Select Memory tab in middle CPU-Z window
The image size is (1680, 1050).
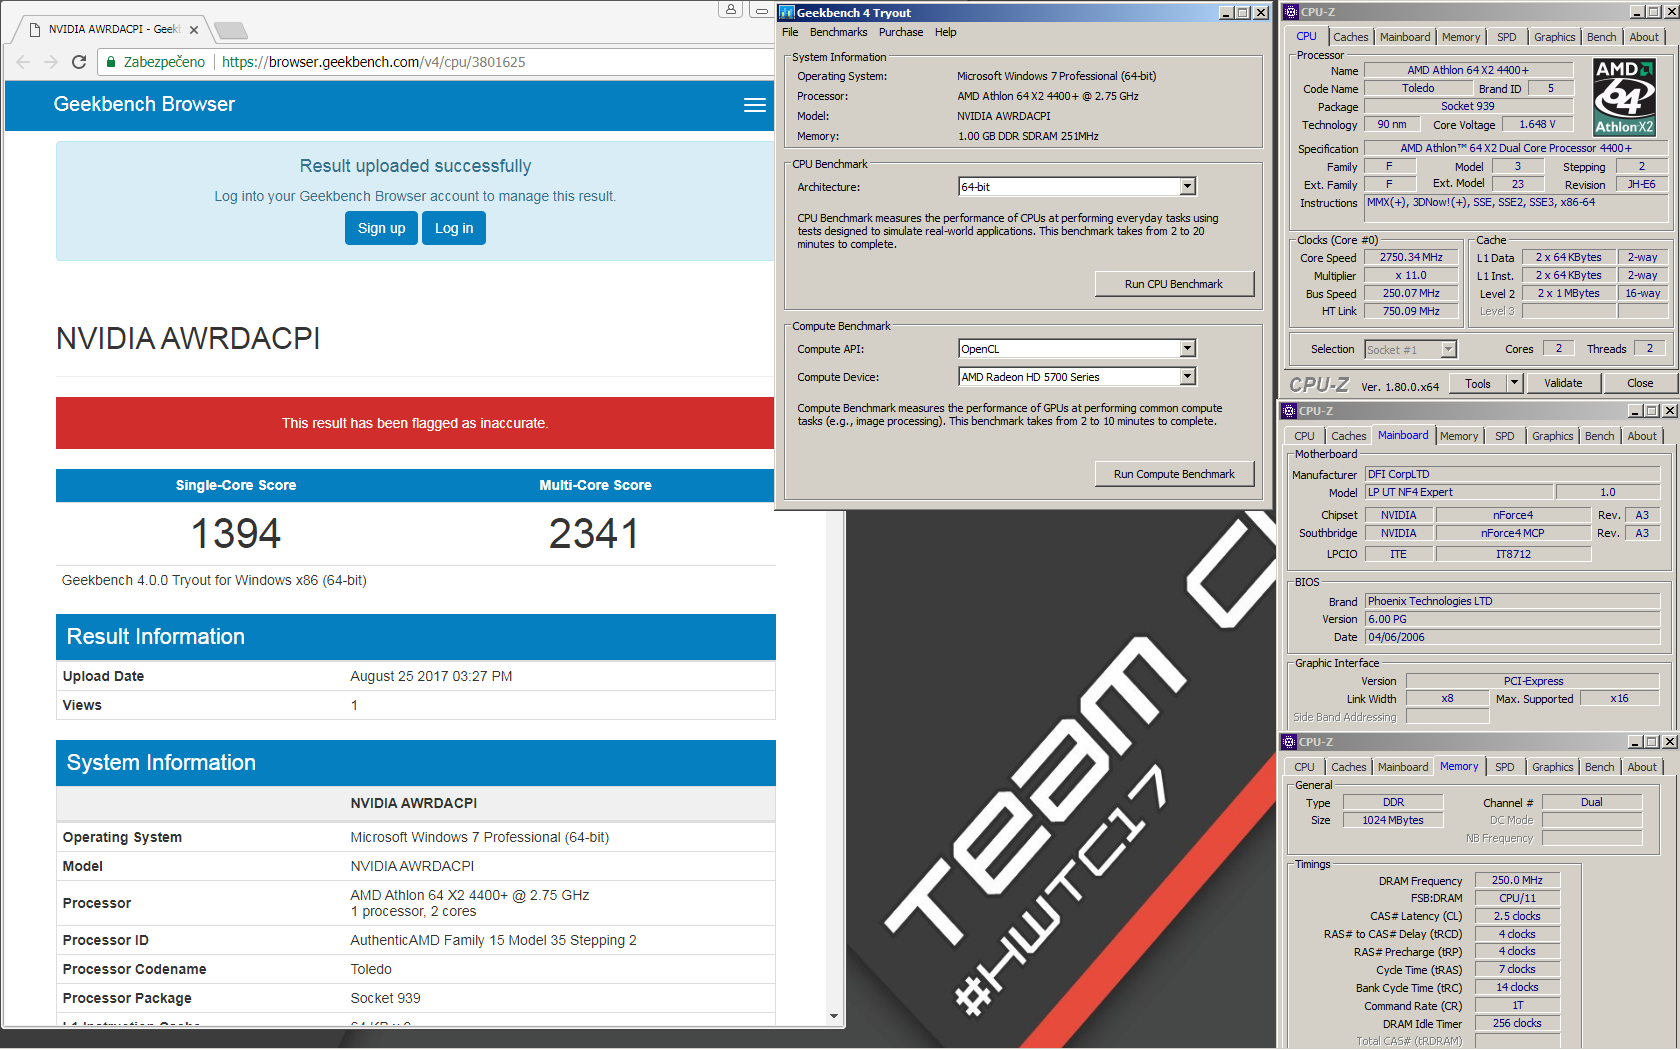coord(1459,436)
